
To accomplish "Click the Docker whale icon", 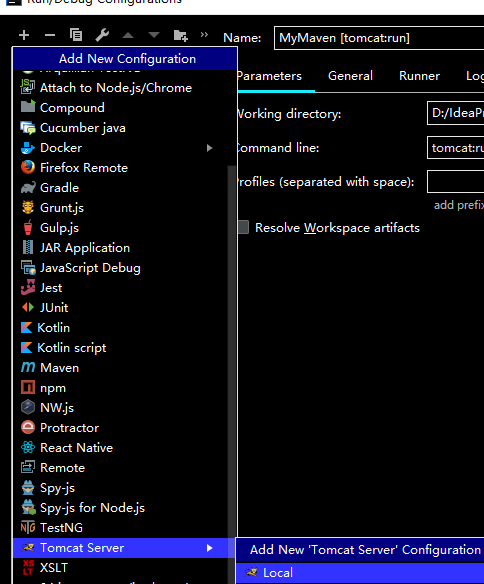I will [28, 148].
